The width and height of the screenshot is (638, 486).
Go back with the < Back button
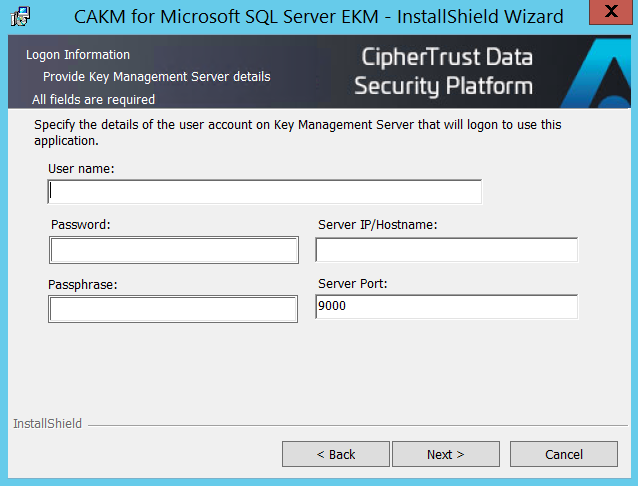pos(335,454)
